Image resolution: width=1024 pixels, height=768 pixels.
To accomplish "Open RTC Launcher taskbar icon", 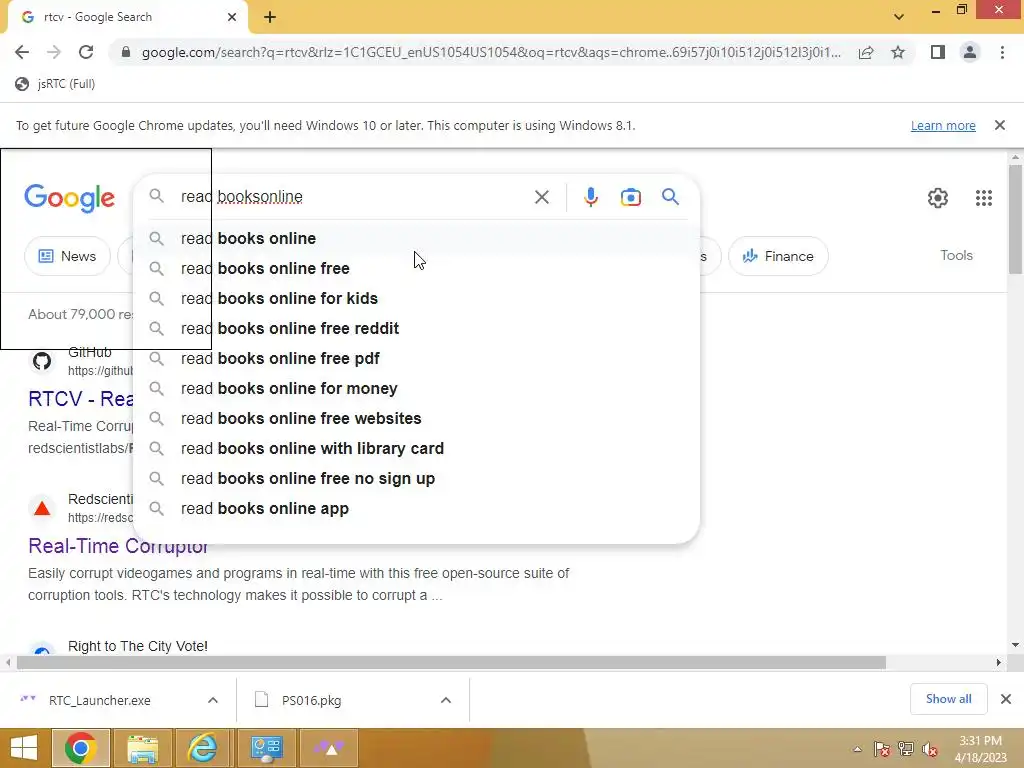I will (330, 748).
